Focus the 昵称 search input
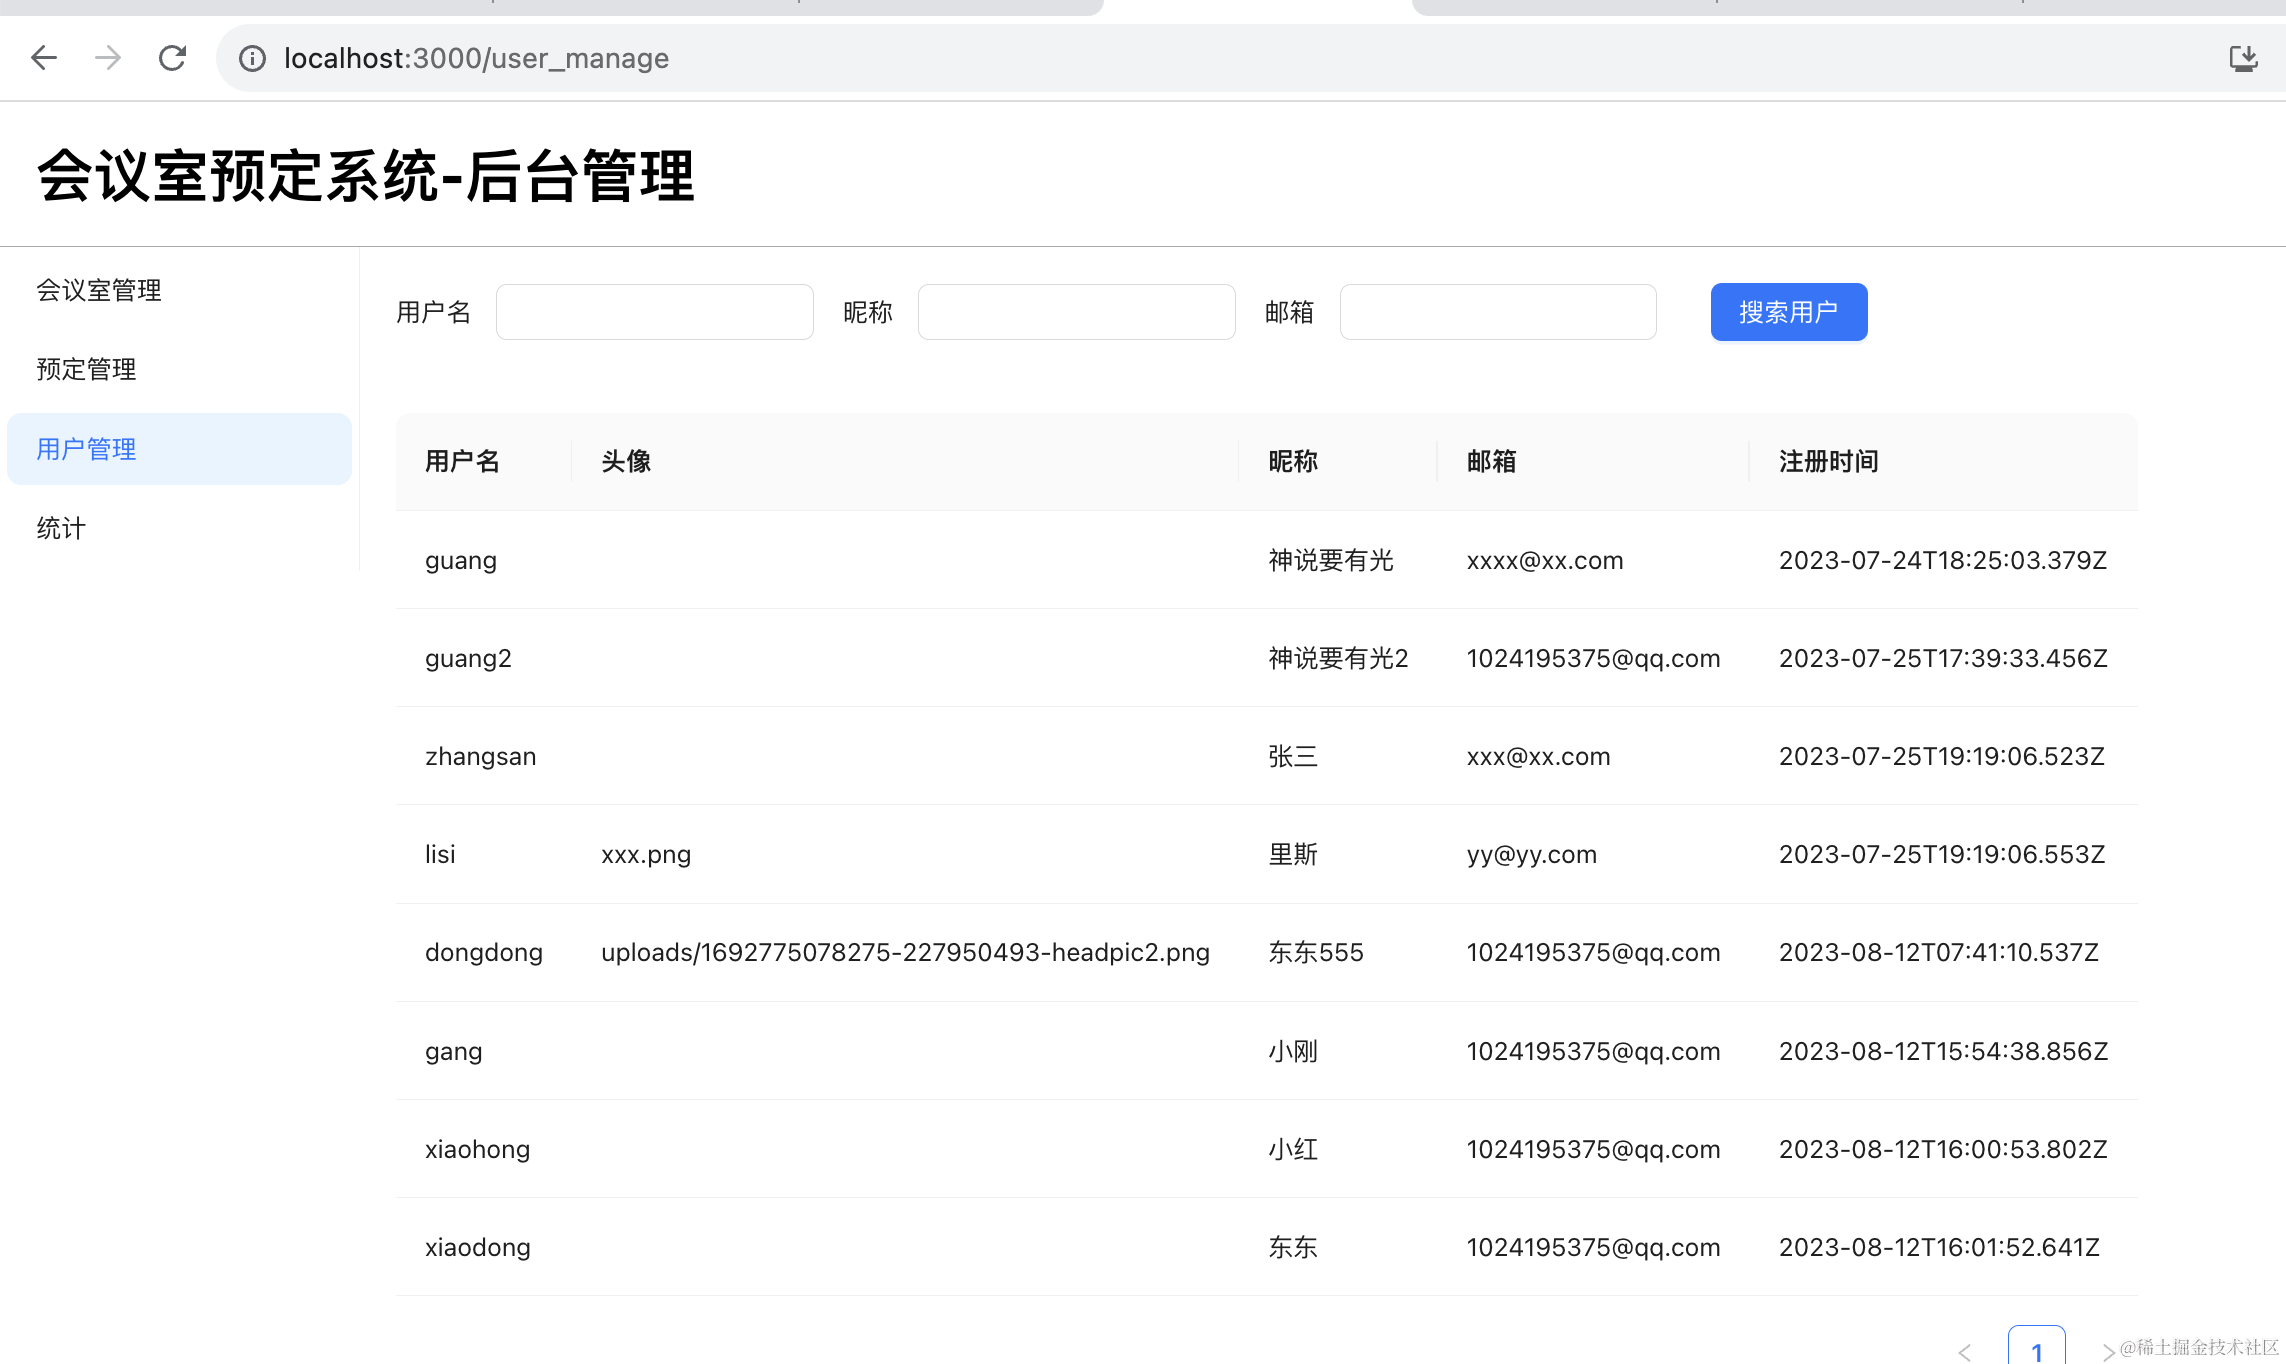Viewport: 2286px width, 1364px height. click(1076, 312)
